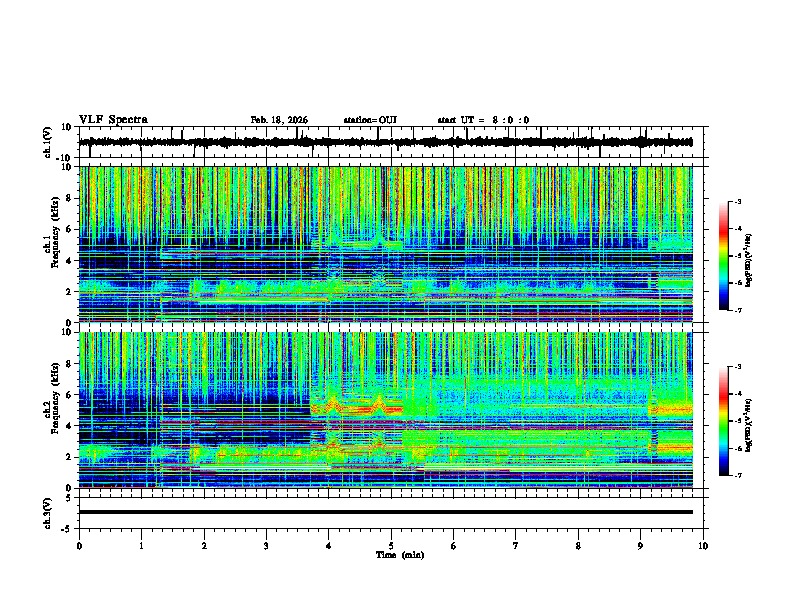Select the "start UT = 8 : 0 : 0" text
This screenshot has height=612, width=792.
[483, 120]
